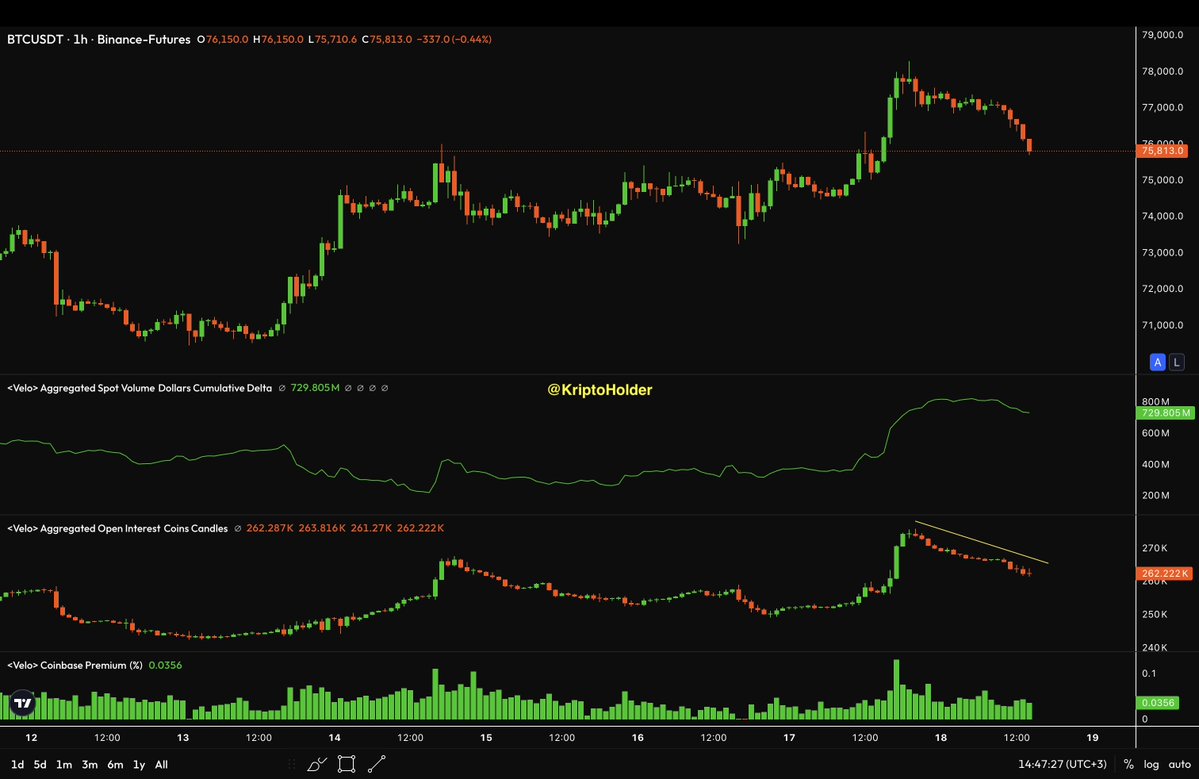Select the rectangle shape drawing tool
The image size is (1199, 779).
346,764
